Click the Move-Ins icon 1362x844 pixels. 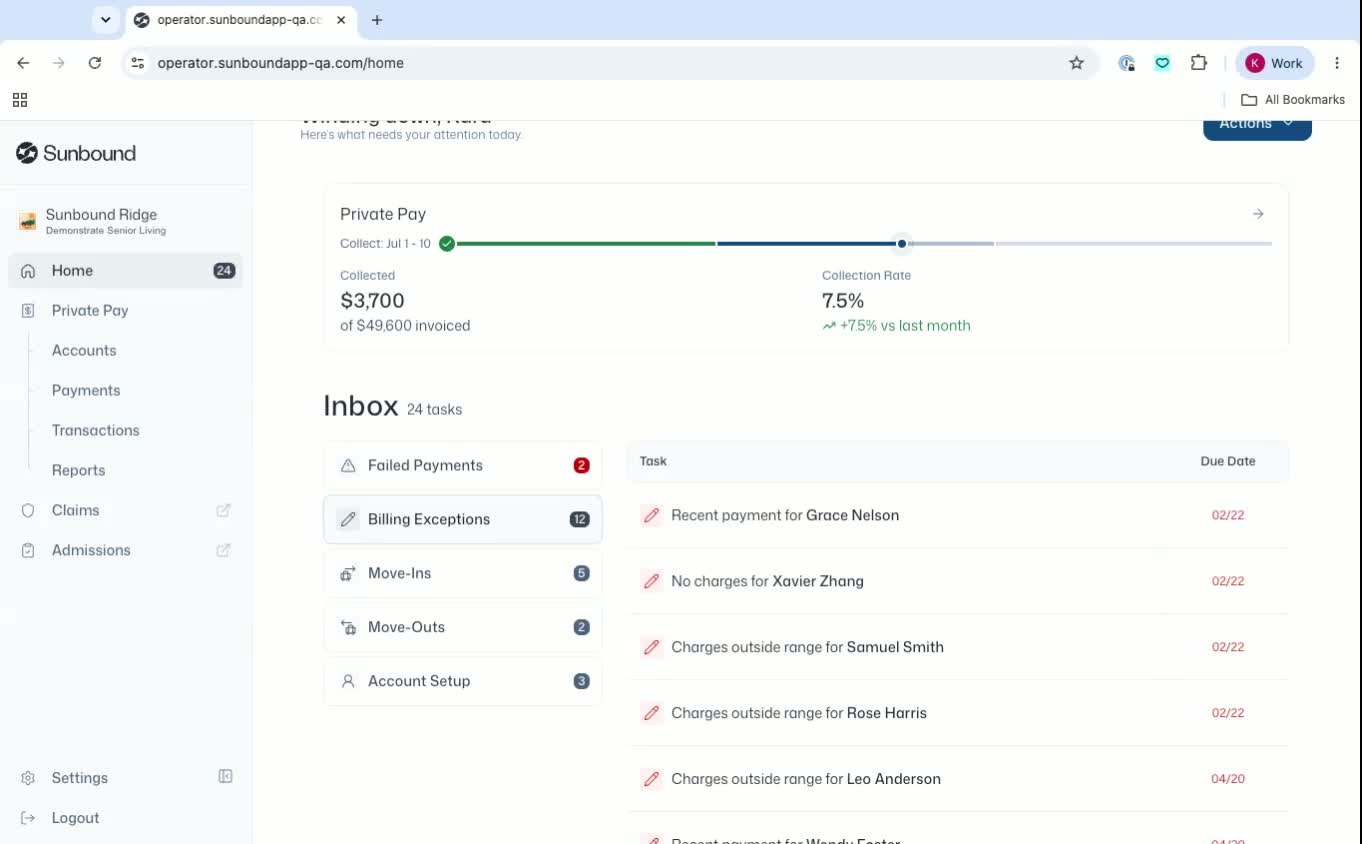coord(348,573)
